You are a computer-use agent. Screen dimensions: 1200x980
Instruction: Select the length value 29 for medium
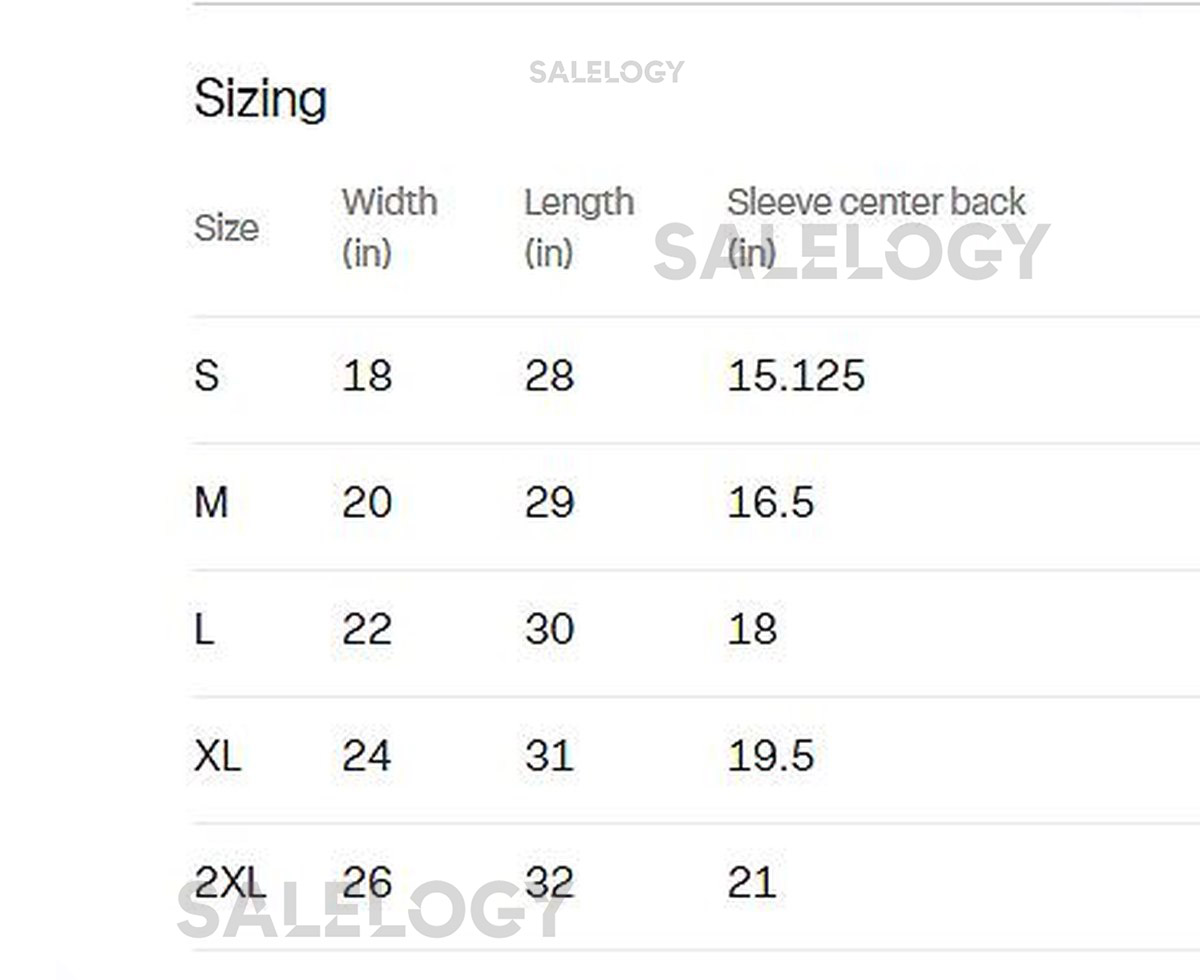549,502
